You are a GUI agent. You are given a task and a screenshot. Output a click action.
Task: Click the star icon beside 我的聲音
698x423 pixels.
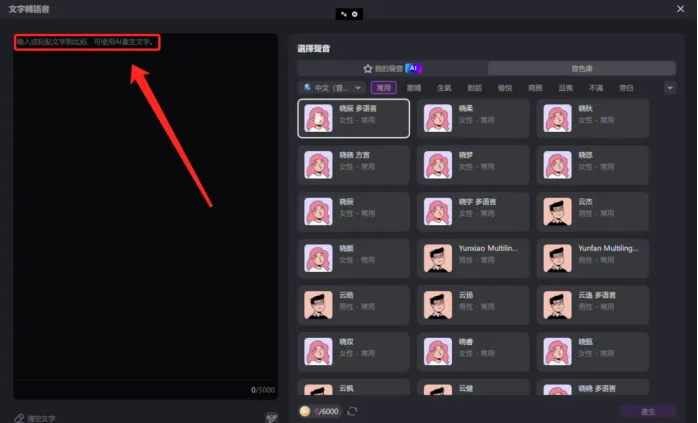(x=368, y=69)
